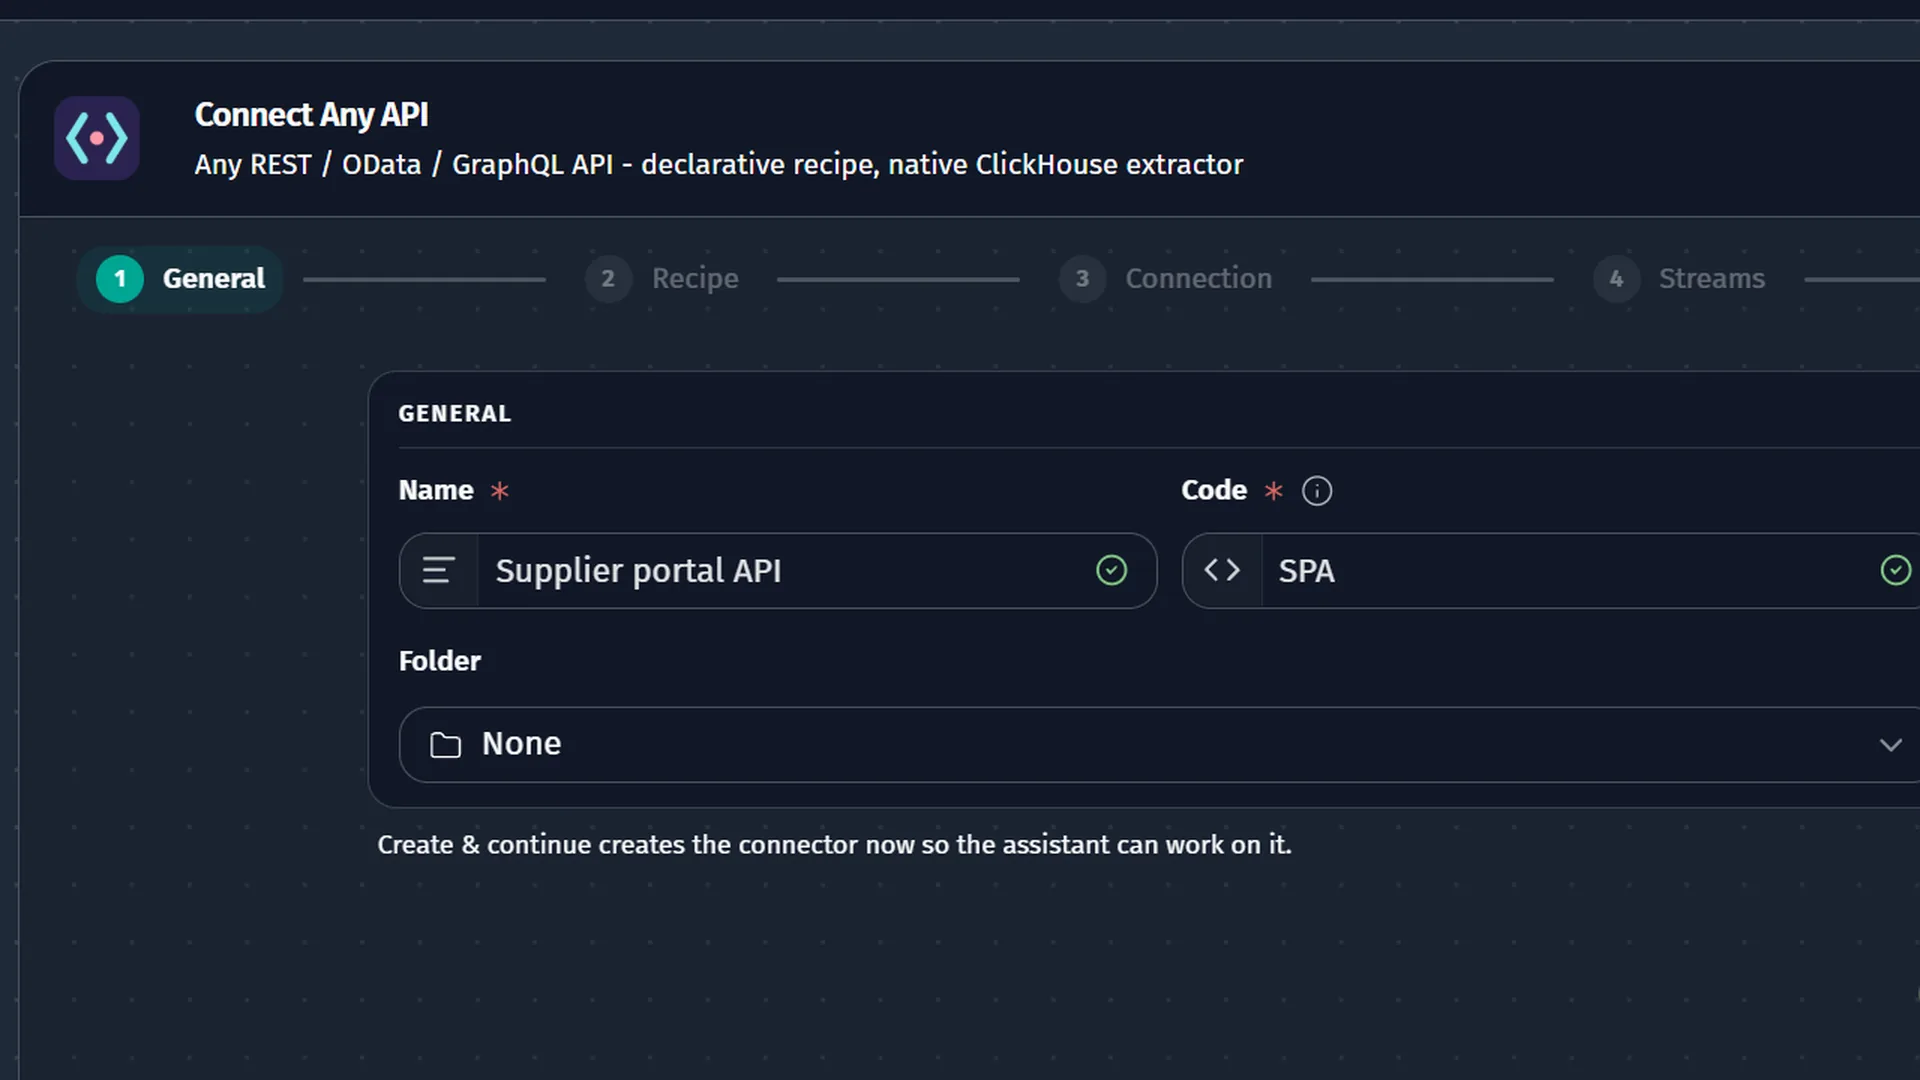Click the Connect Any API logo icon
Screen dimensions: 1920x1080
point(97,138)
